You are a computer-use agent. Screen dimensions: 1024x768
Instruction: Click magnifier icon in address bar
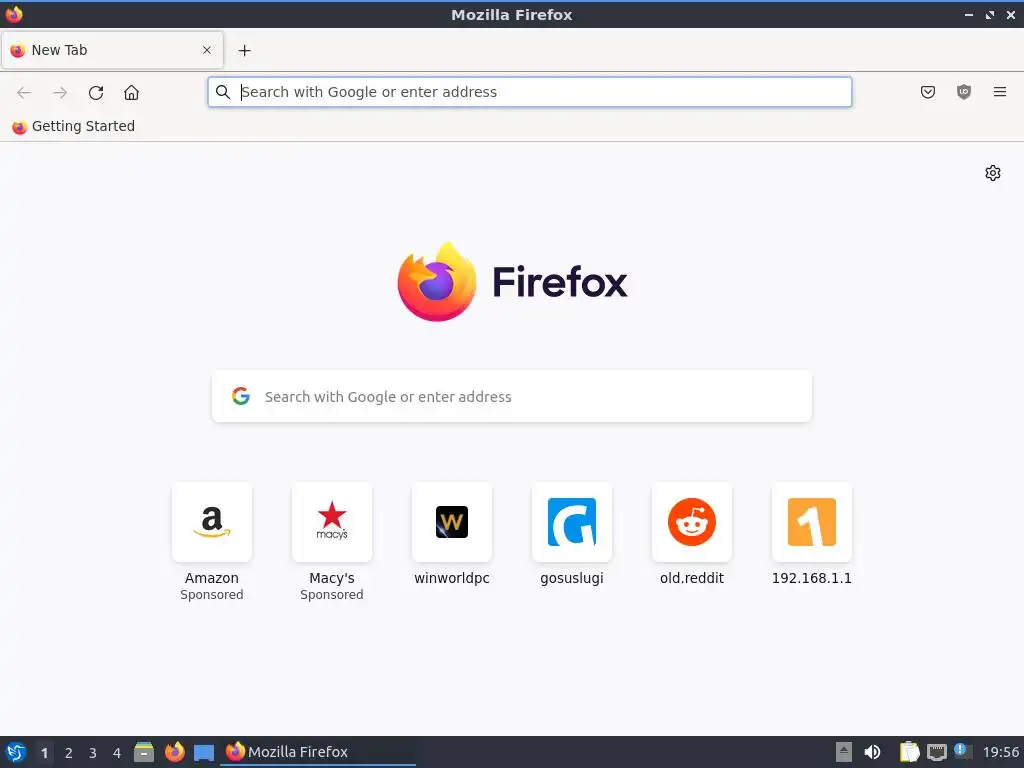tap(223, 92)
